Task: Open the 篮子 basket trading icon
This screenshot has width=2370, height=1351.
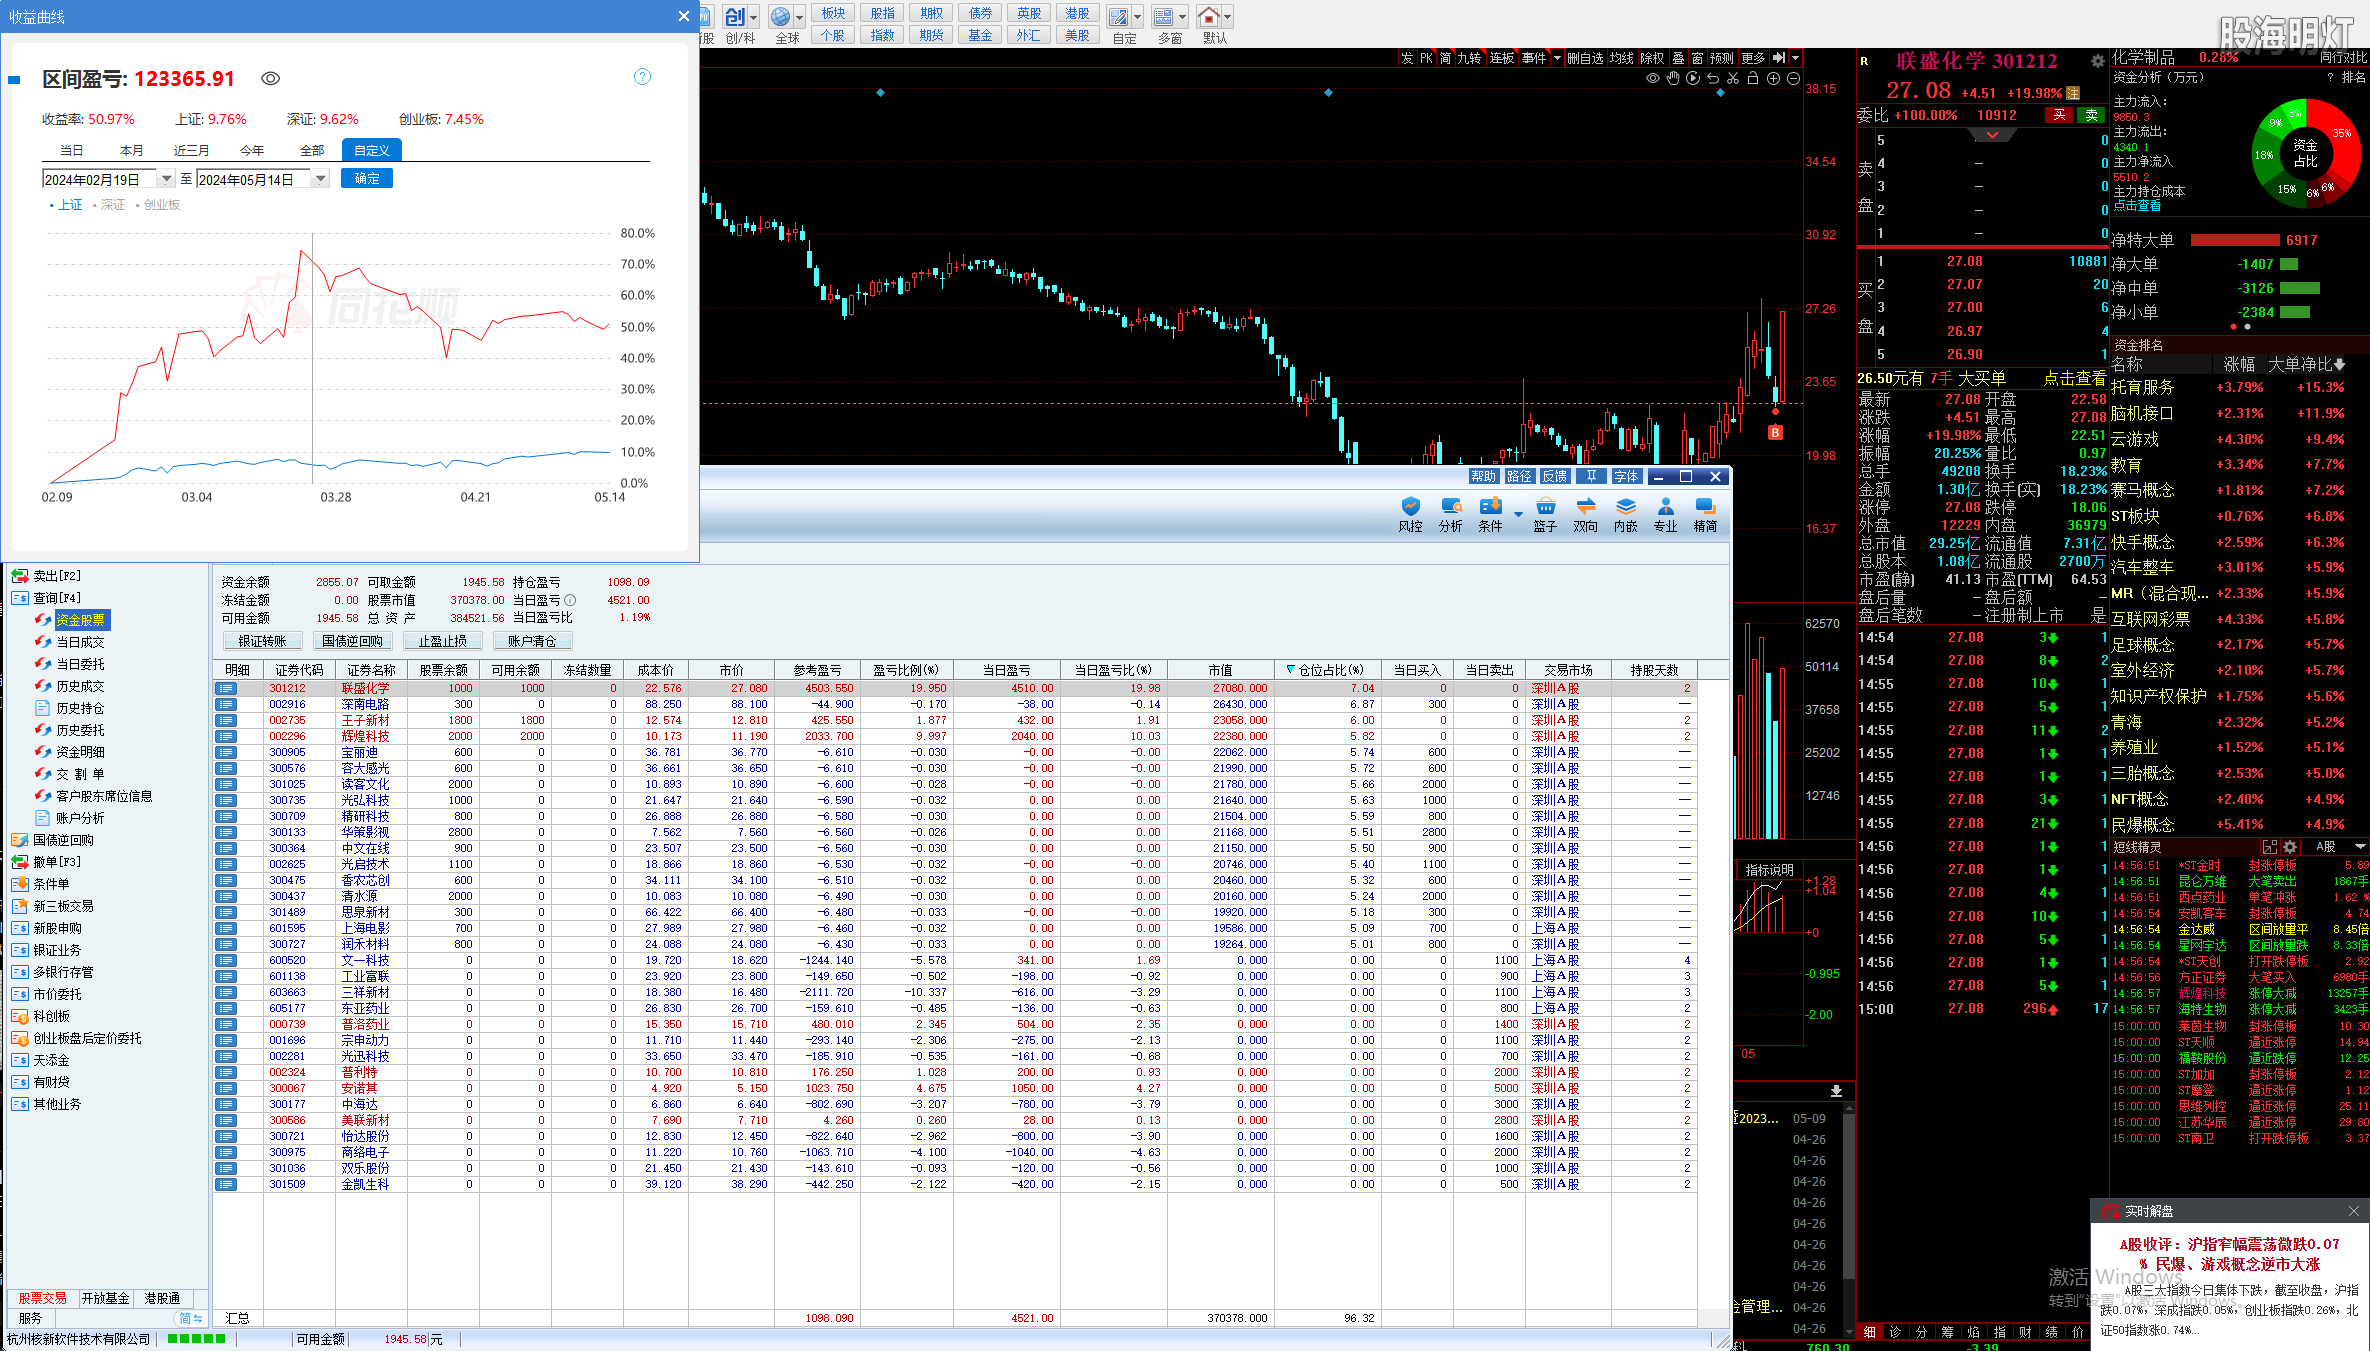Action: [1545, 515]
